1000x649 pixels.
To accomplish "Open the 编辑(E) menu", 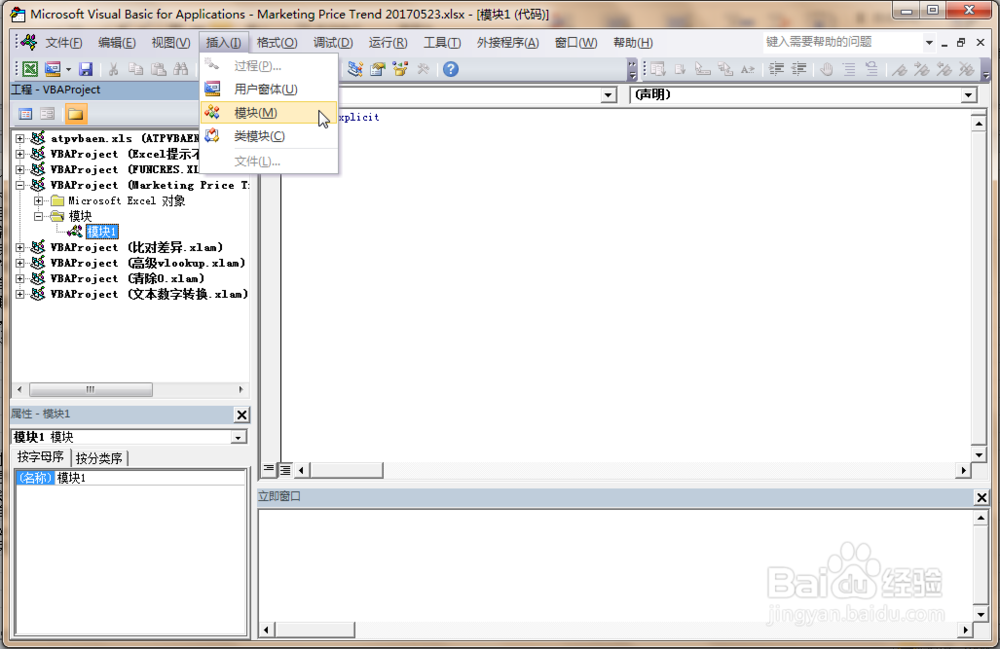I will 117,43.
